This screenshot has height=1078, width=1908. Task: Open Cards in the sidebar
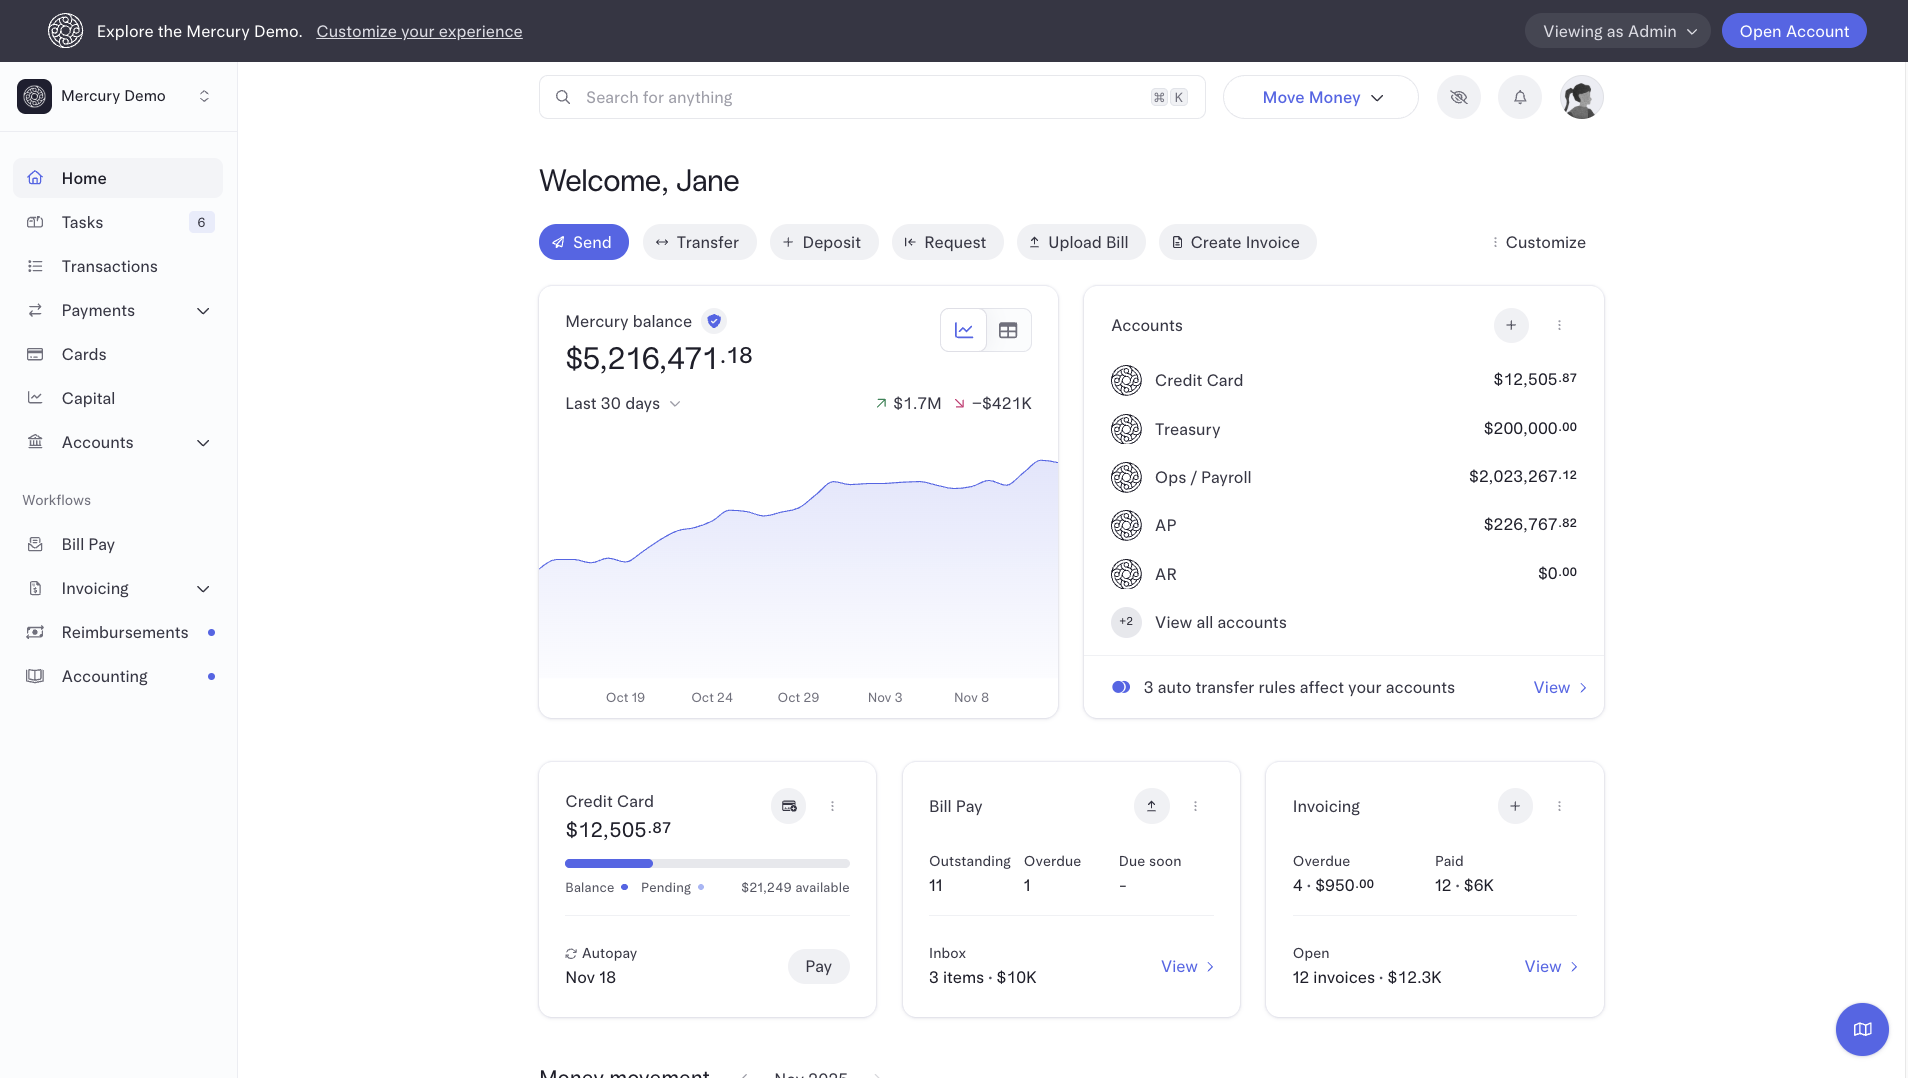click(118, 354)
